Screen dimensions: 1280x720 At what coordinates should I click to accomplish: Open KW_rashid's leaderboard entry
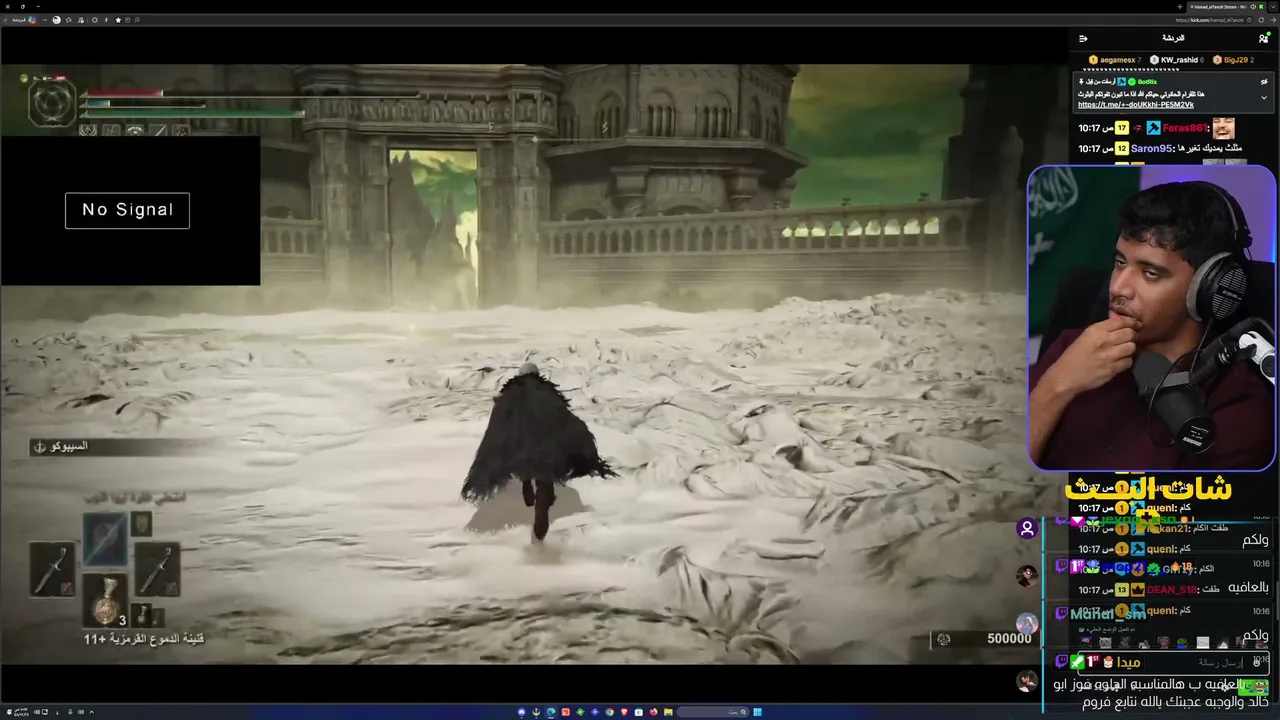tap(1176, 60)
